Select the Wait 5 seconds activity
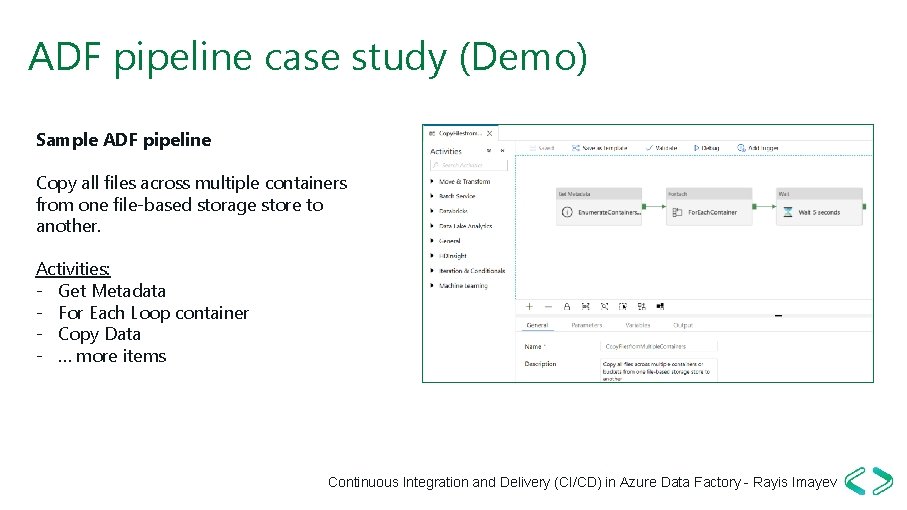This screenshot has height=510, width=907. point(819,206)
